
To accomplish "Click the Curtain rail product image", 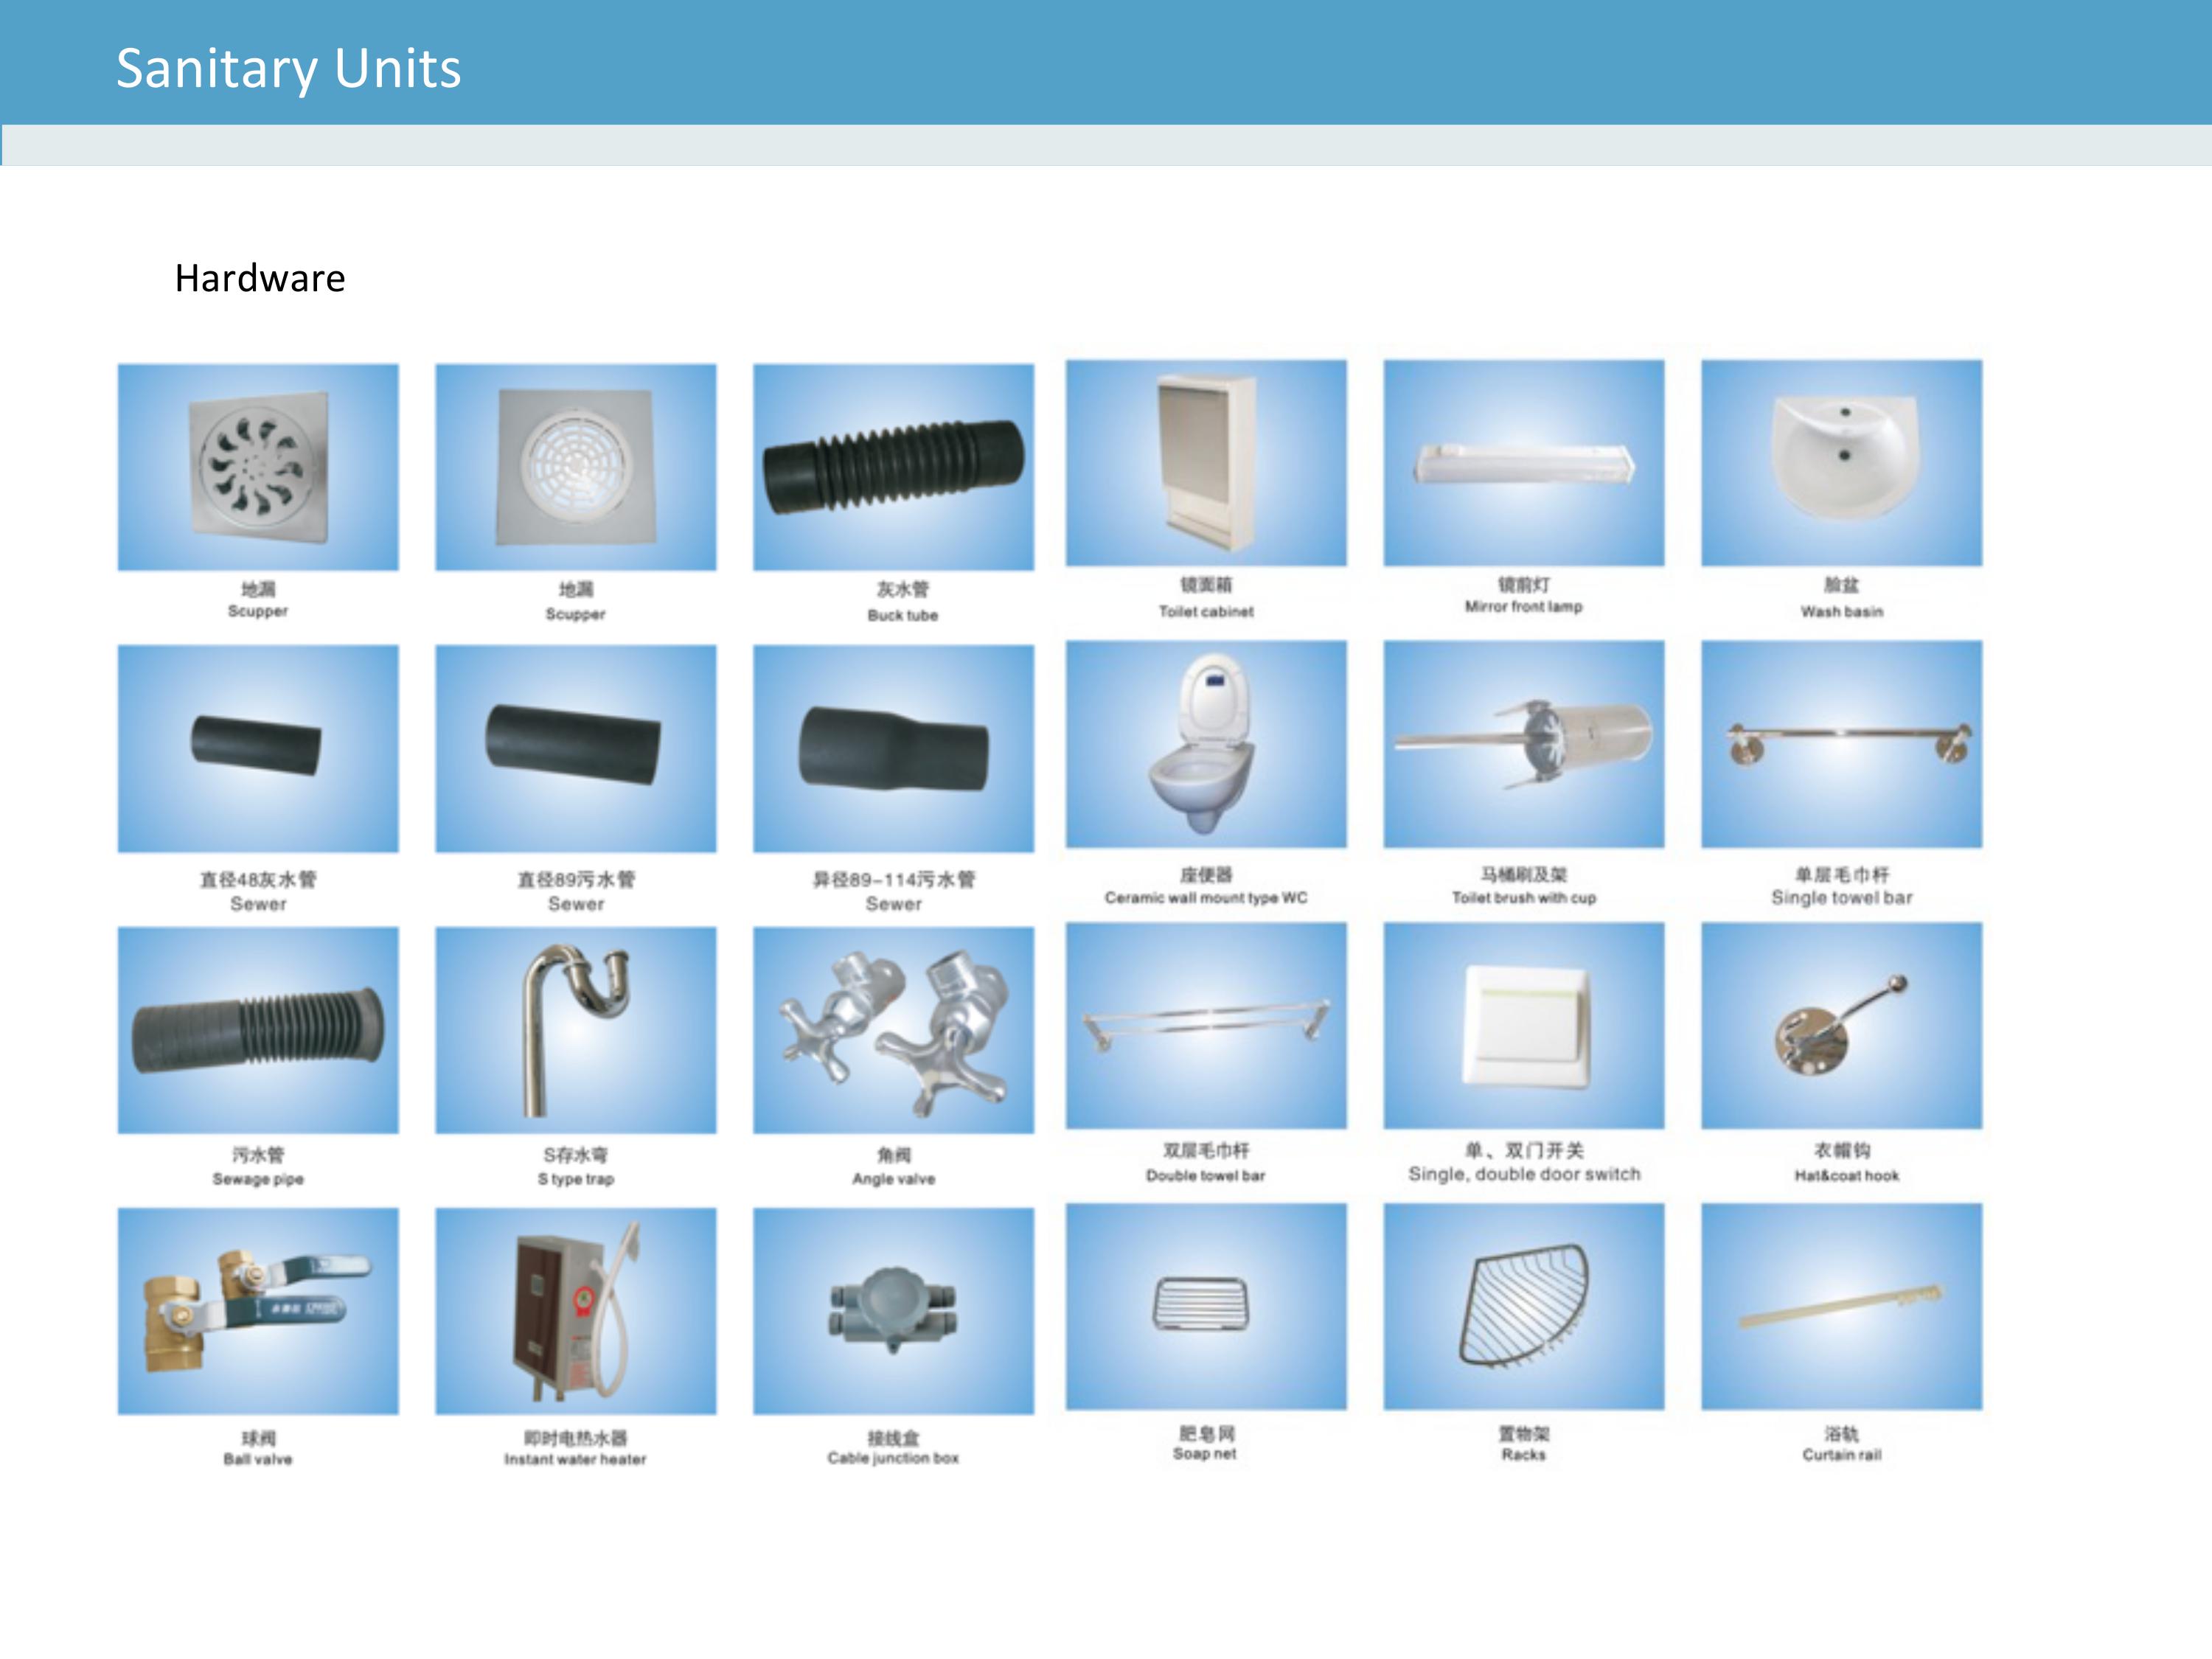I will (x=1842, y=1307).
